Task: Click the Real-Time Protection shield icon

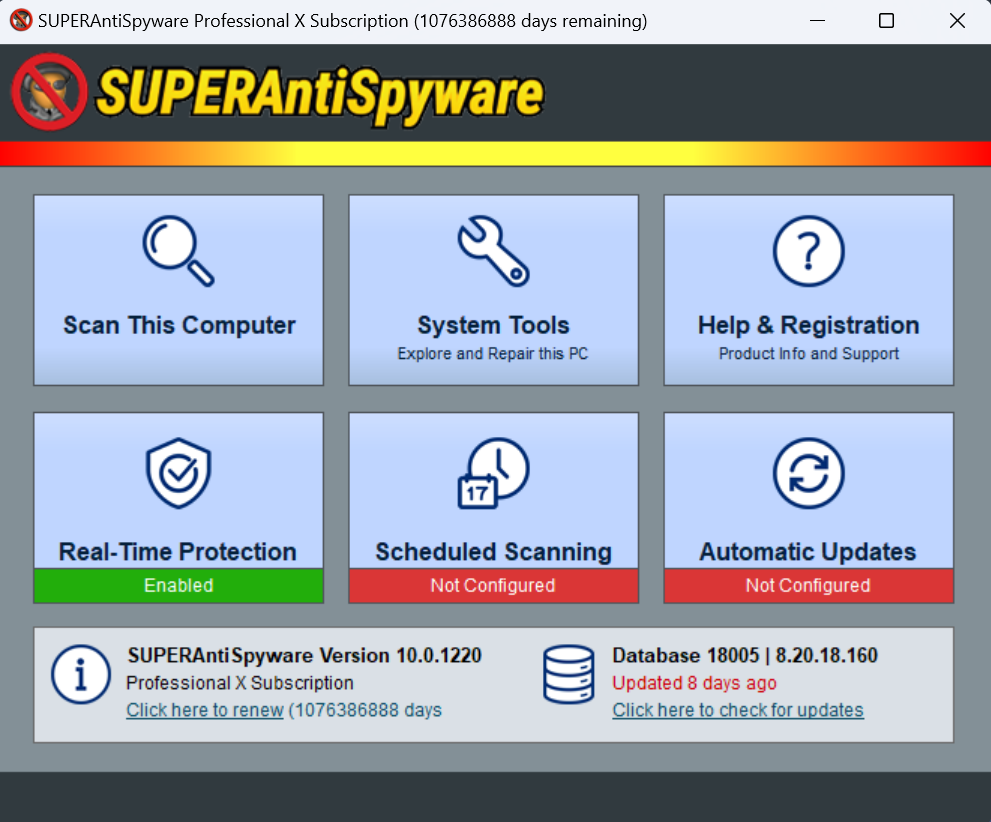Action: [178, 472]
